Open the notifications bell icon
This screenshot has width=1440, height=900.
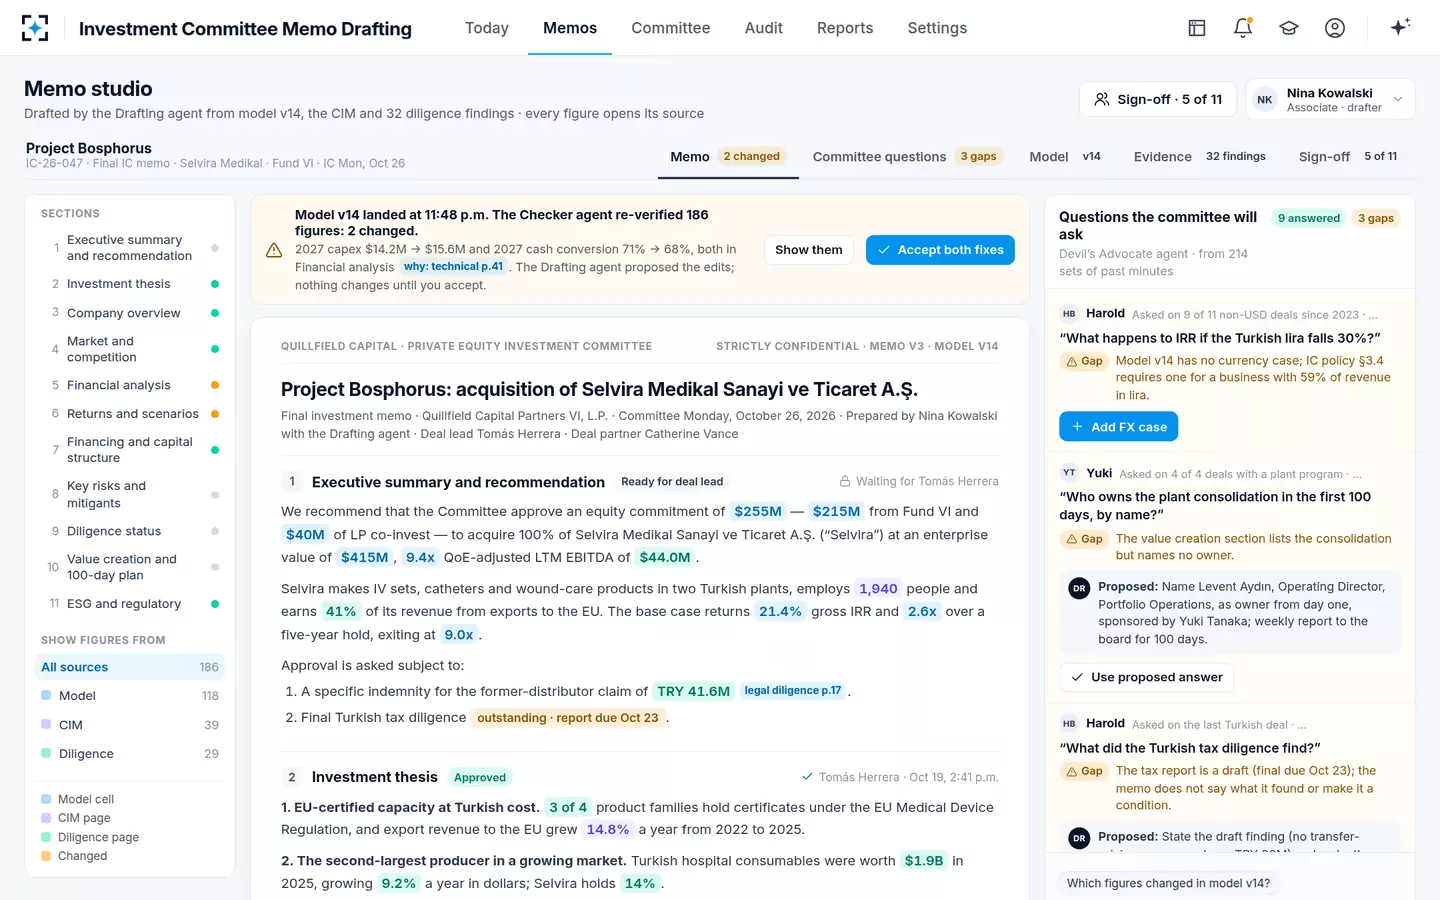point(1243,28)
